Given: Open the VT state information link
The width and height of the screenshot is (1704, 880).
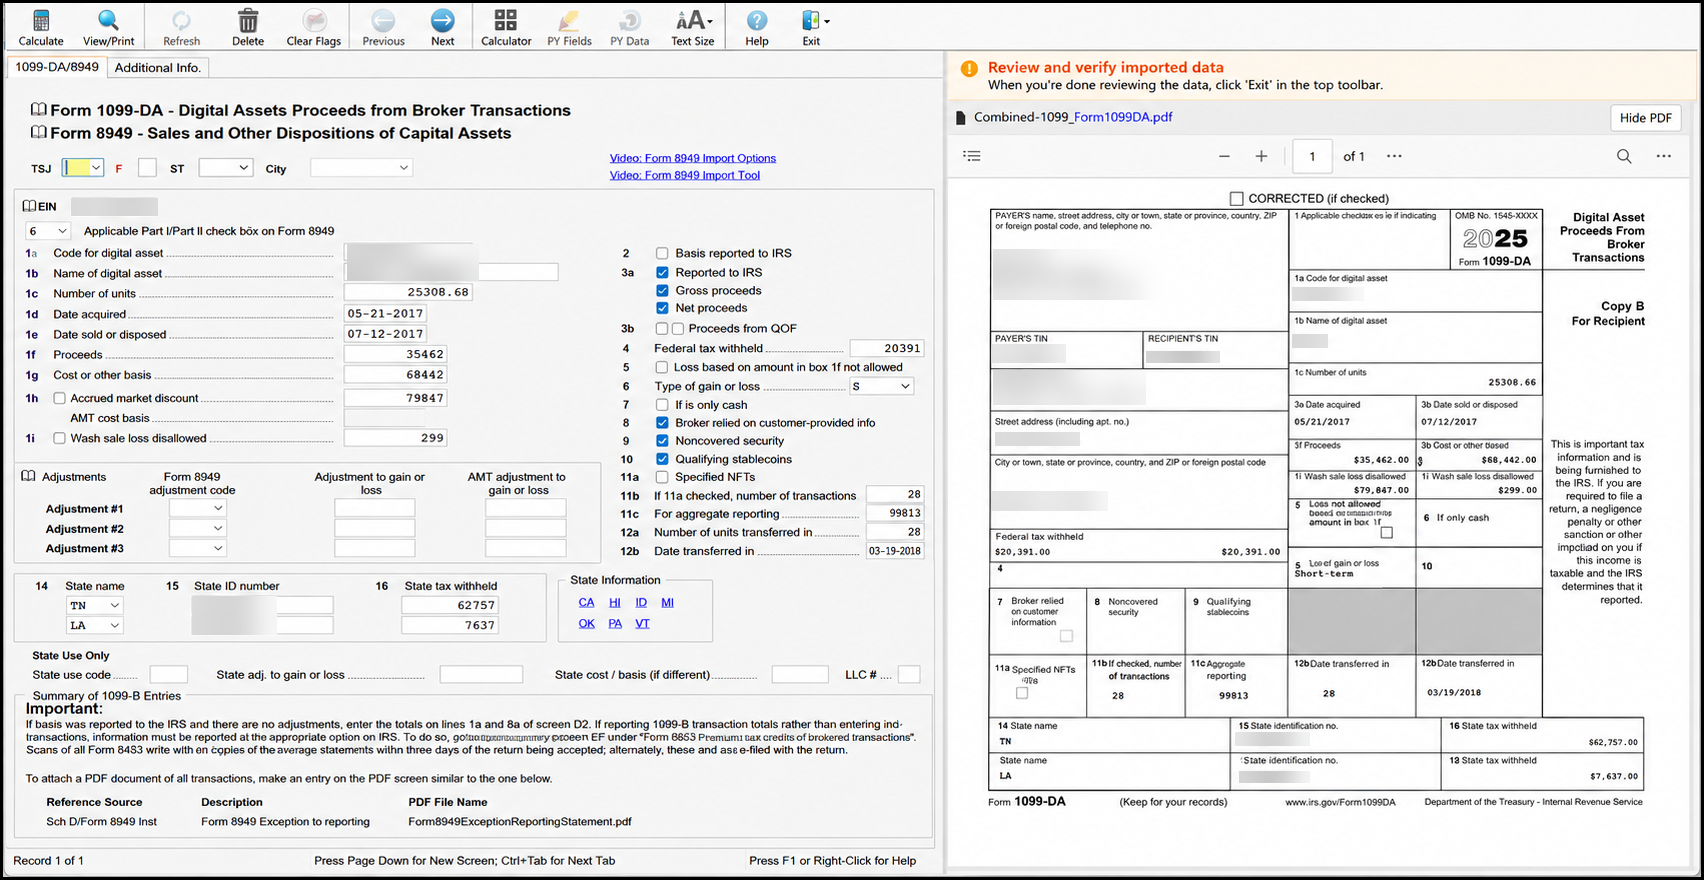Looking at the screenshot, I should click(x=642, y=623).
